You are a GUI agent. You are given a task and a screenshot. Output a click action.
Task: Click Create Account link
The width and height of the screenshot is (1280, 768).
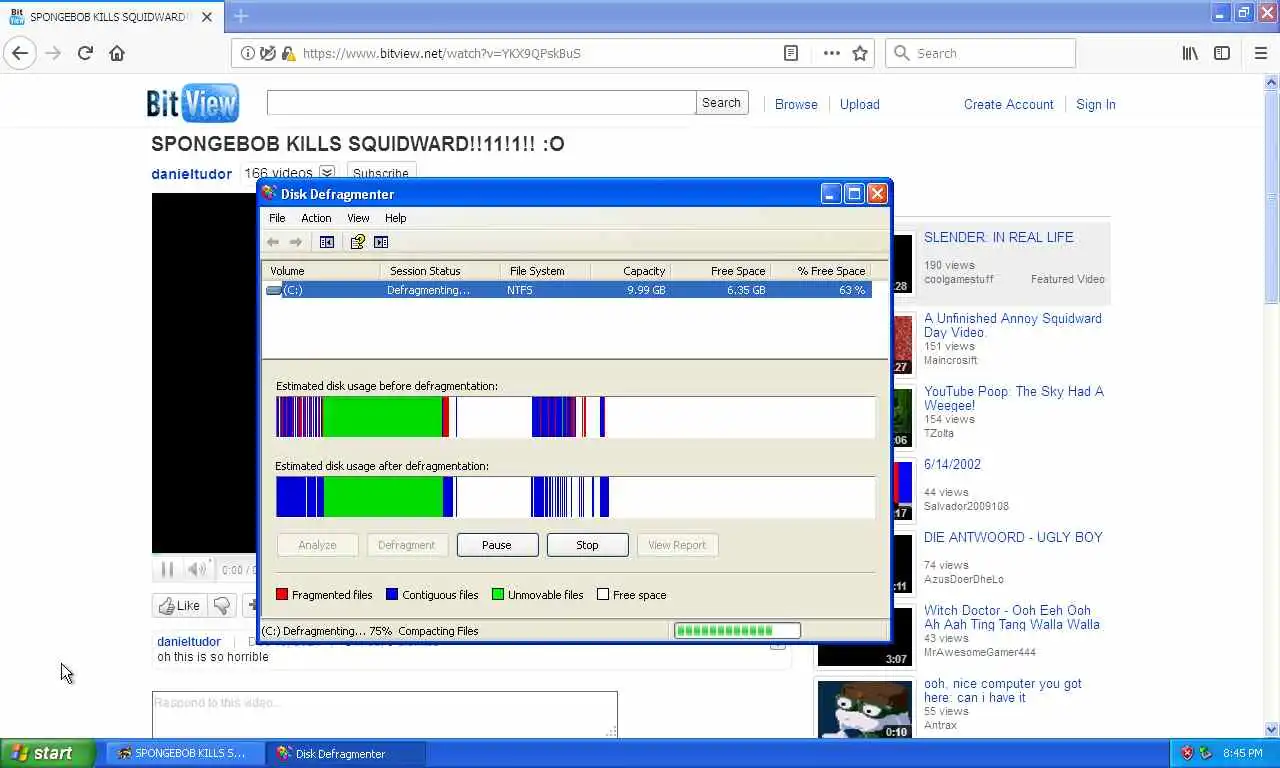click(1008, 104)
